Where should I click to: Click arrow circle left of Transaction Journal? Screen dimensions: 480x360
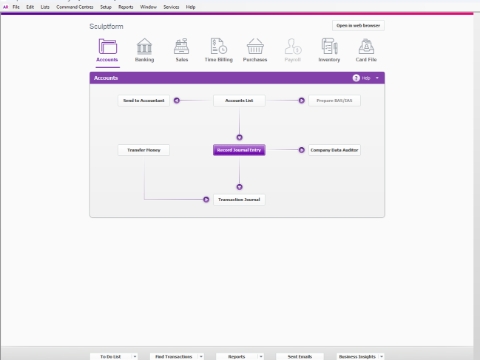(206, 199)
